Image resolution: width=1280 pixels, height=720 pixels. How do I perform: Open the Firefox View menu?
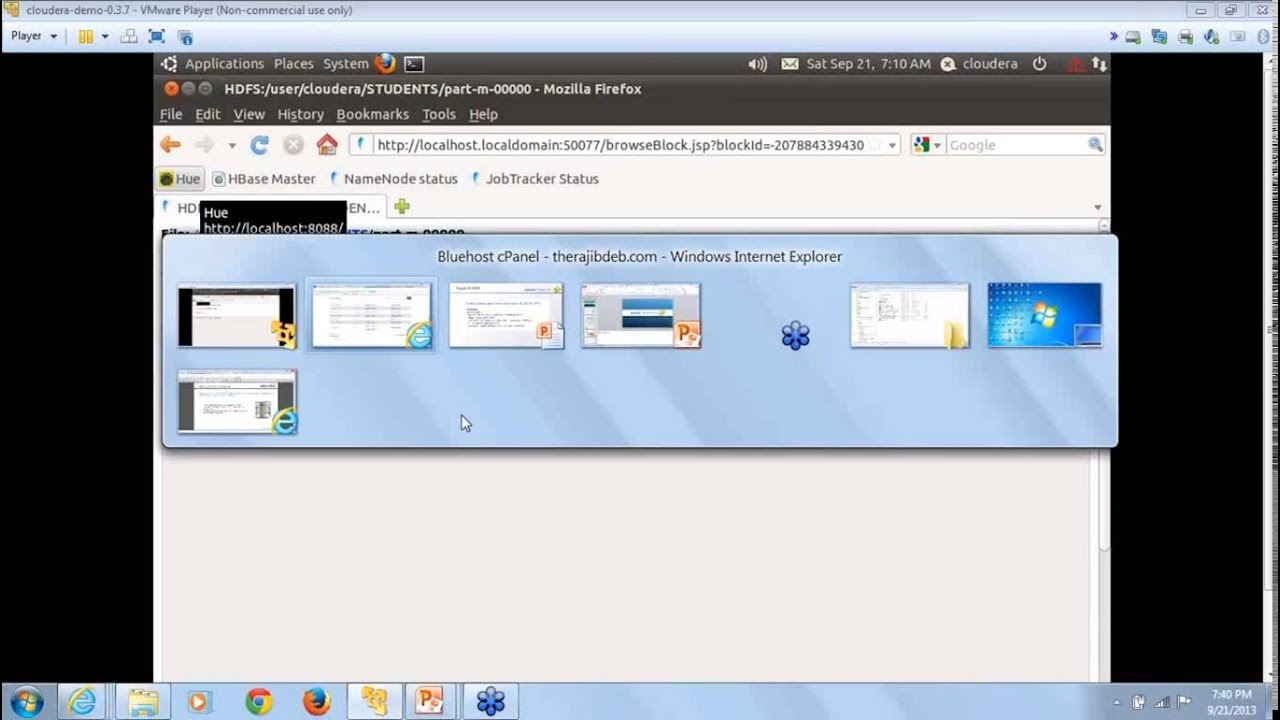click(249, 114)
